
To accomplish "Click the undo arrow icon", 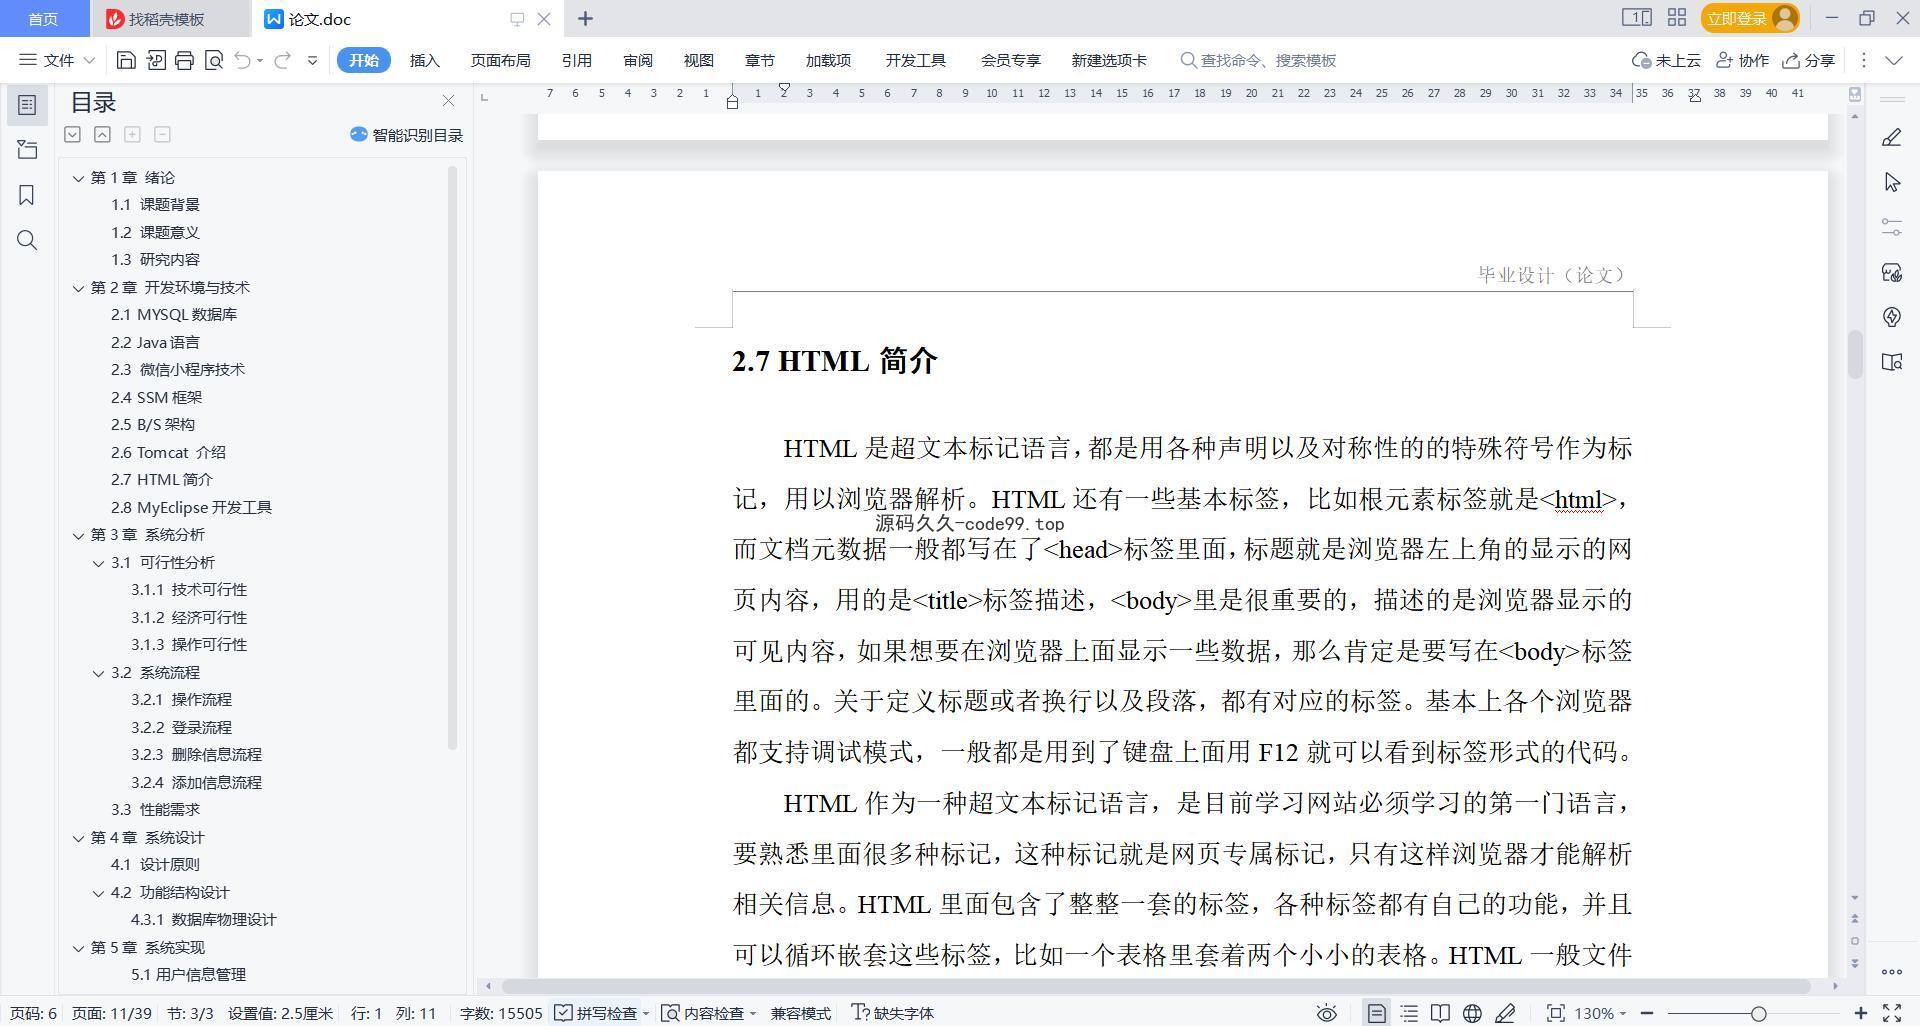I will click(x=242, y=60).
